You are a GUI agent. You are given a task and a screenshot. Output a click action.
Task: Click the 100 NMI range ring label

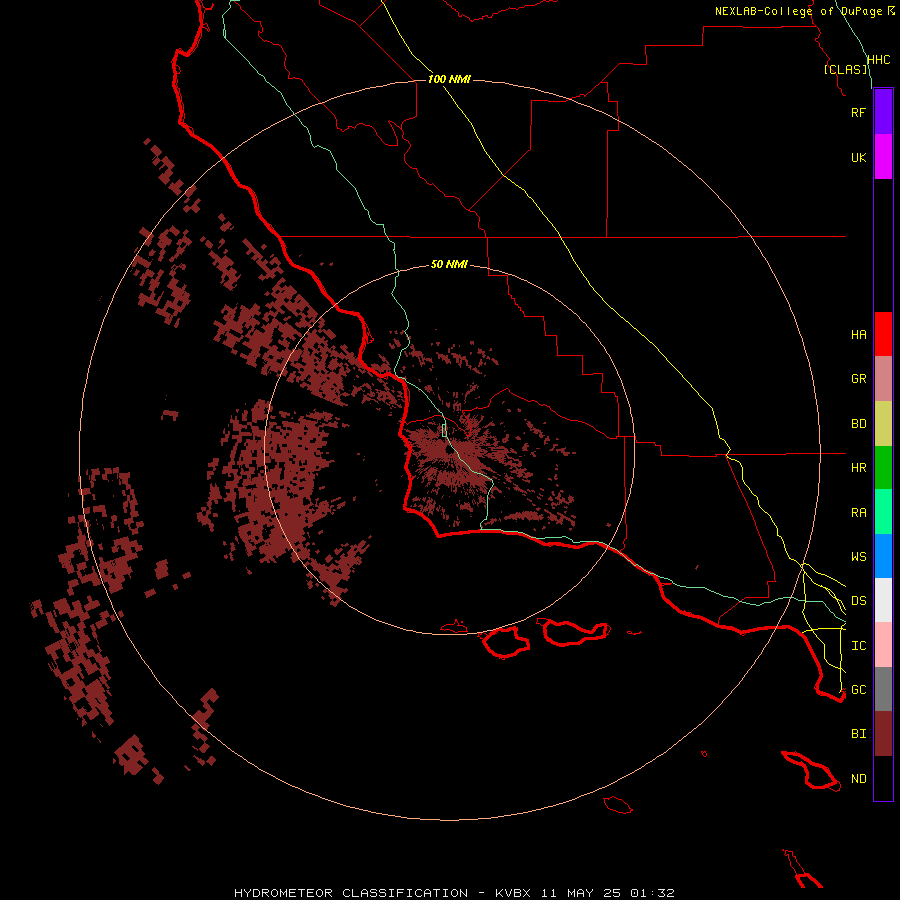449,79
